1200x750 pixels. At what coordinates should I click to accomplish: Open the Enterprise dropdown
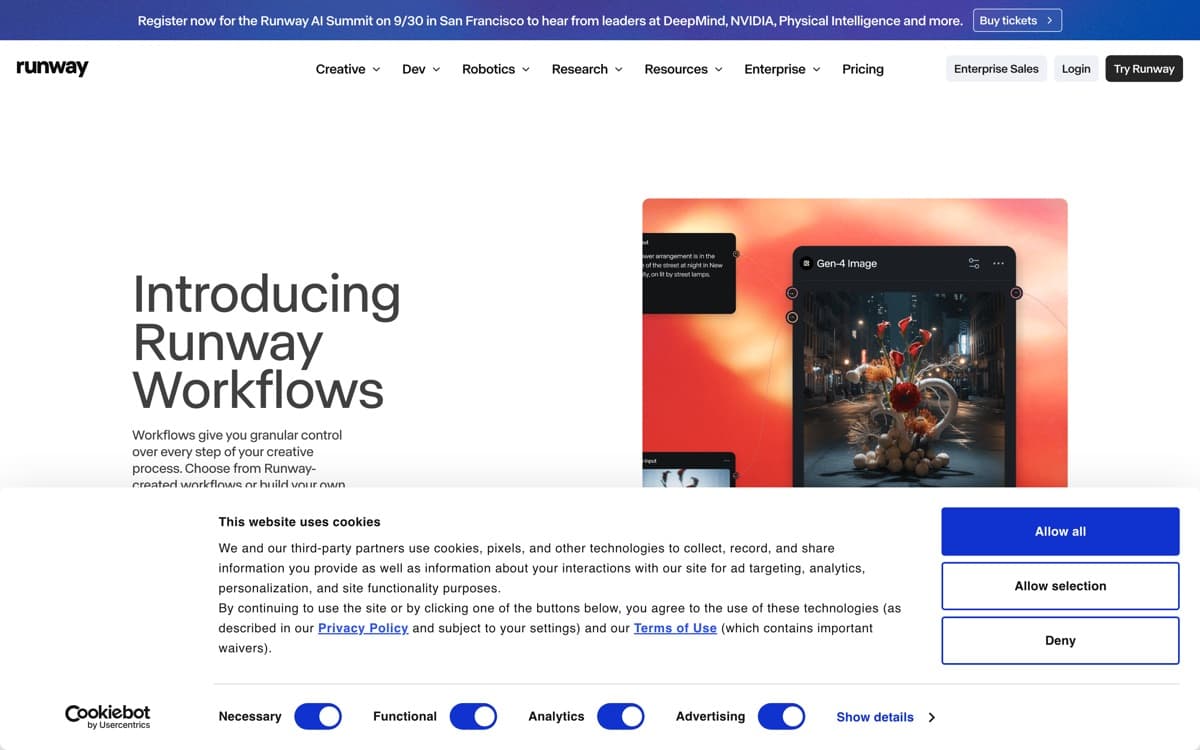click(782, 69)
